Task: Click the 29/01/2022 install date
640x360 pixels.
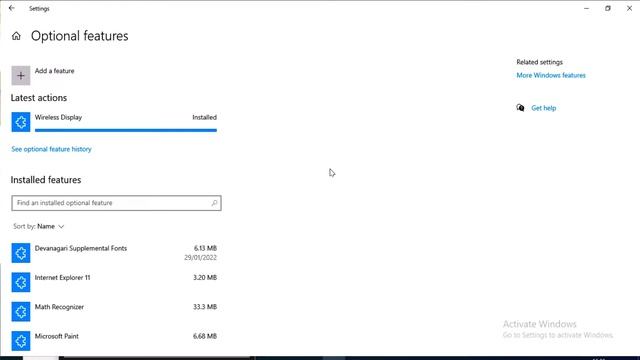Action: 200,258
